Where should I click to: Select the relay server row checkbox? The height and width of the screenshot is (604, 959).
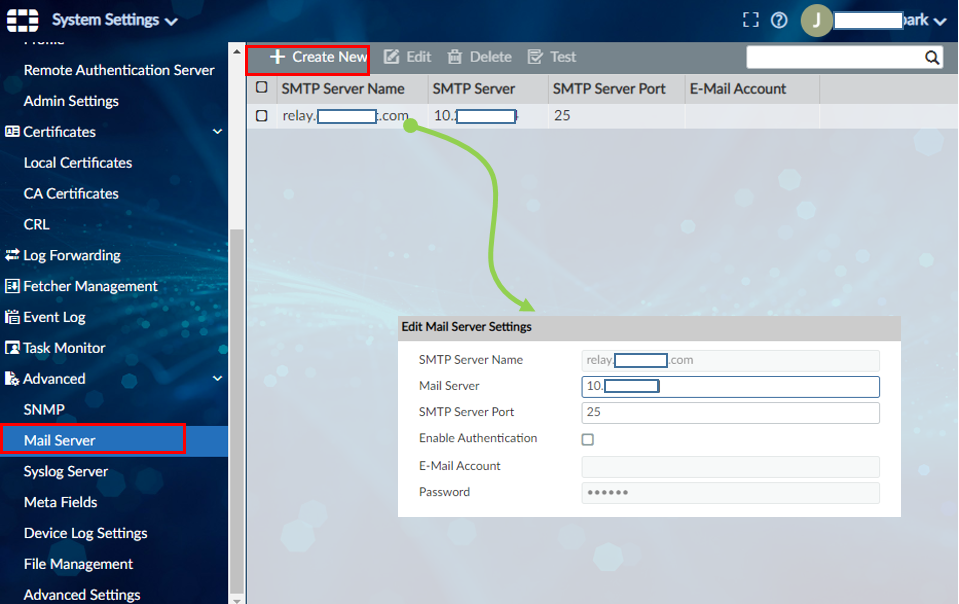[x=262, y=116]
